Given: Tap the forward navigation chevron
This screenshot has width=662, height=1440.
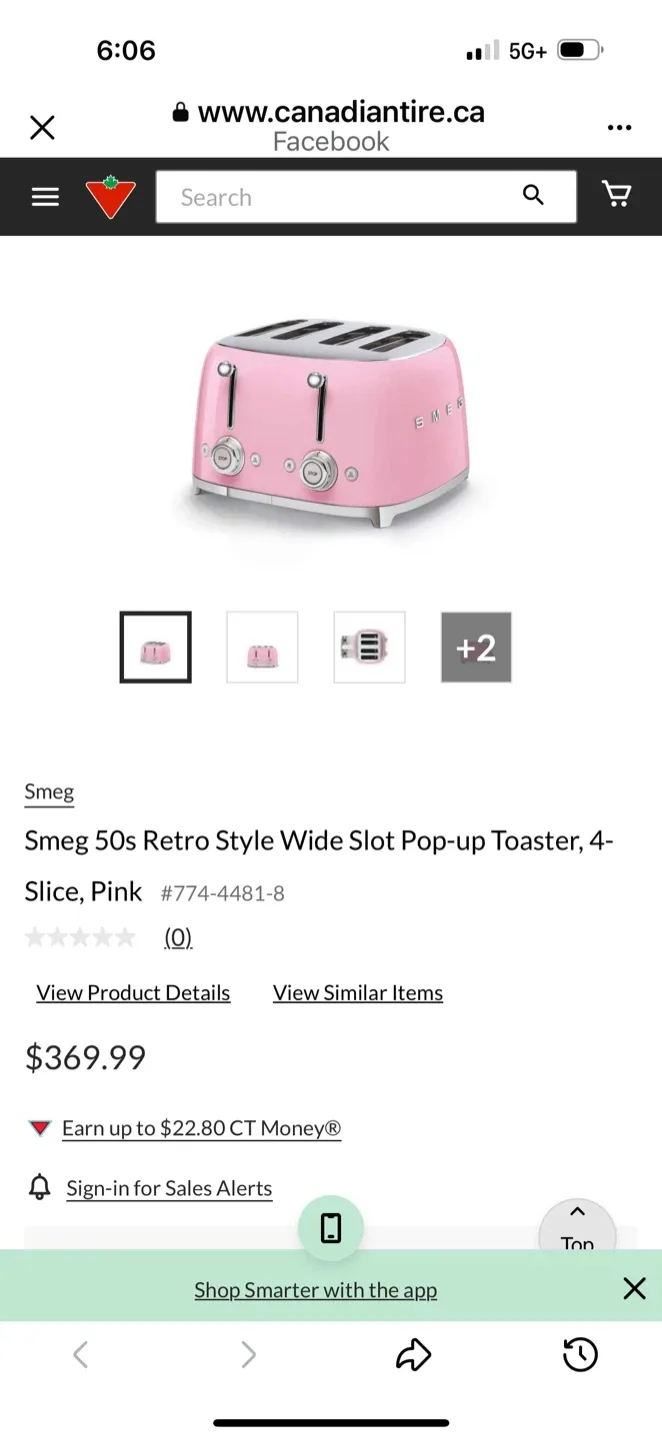Looking at the screenshot, I should pos(248,1354).
